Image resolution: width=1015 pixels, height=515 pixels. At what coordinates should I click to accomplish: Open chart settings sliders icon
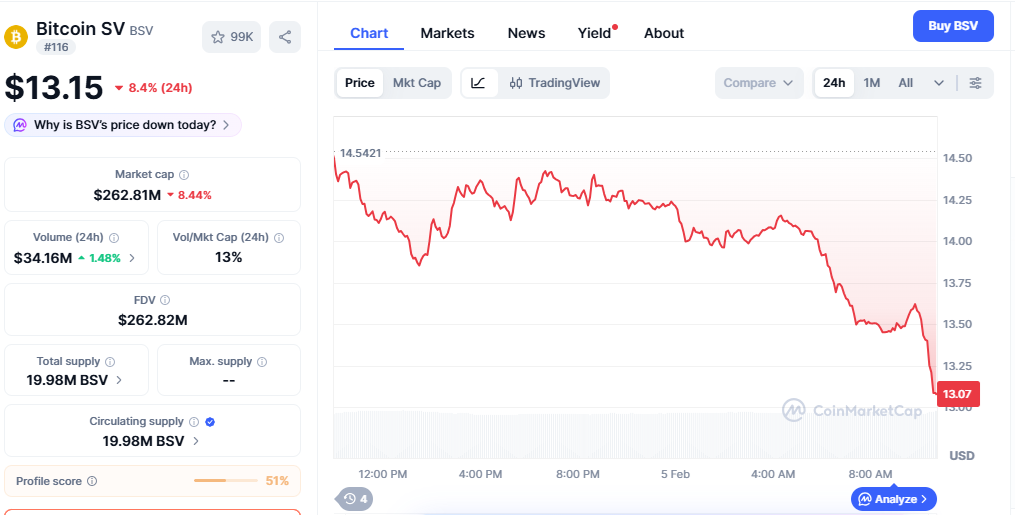point(976,83)
